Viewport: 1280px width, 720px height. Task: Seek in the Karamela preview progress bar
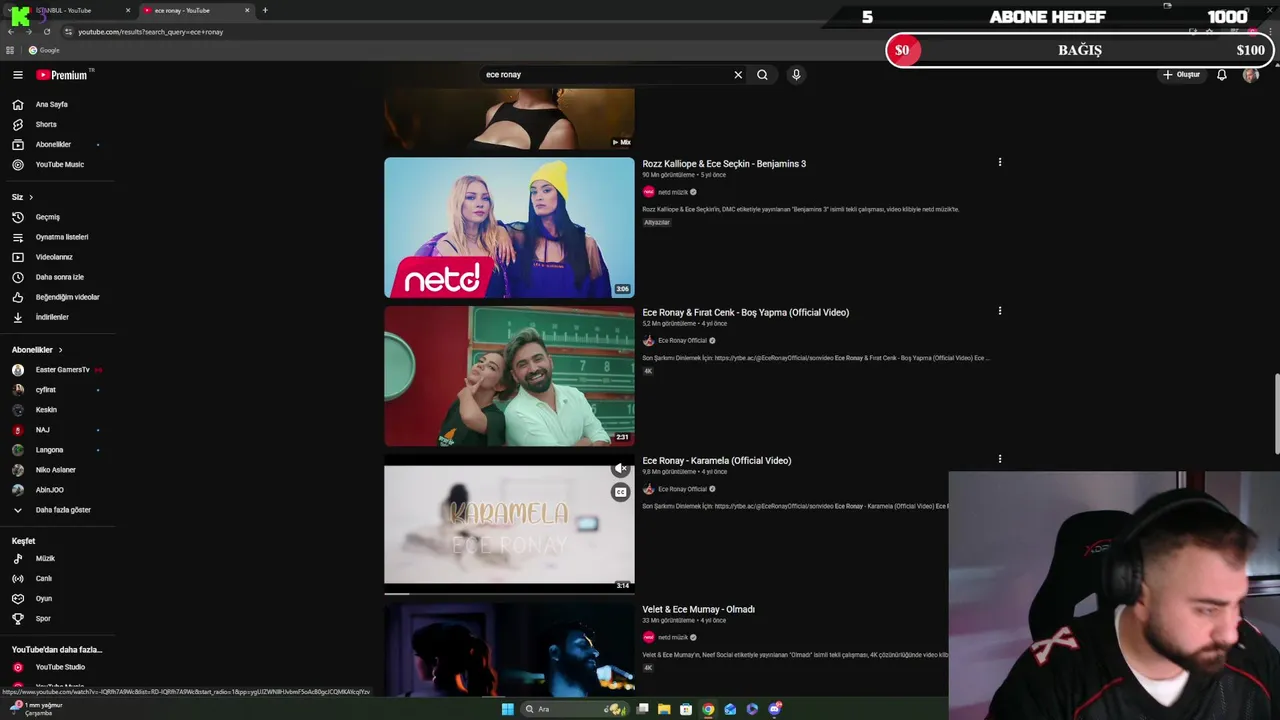click(509, 593)
